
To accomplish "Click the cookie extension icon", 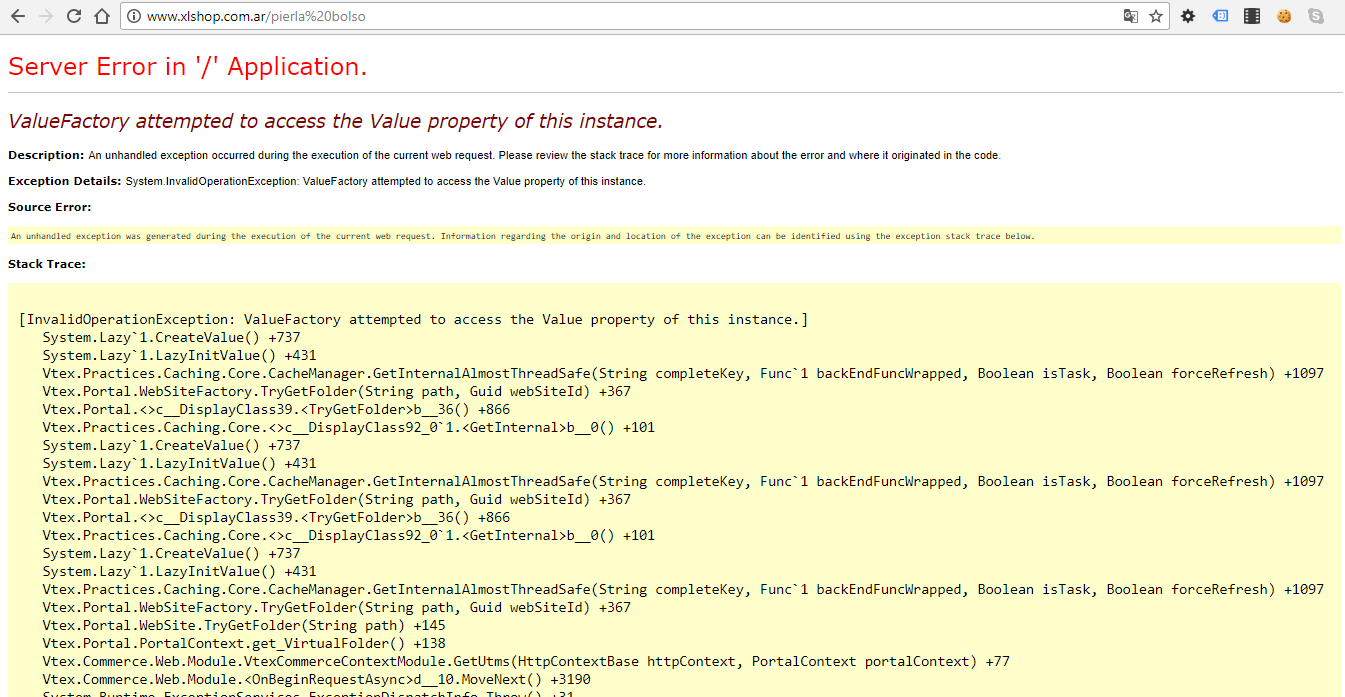I will coord(1284,16).
